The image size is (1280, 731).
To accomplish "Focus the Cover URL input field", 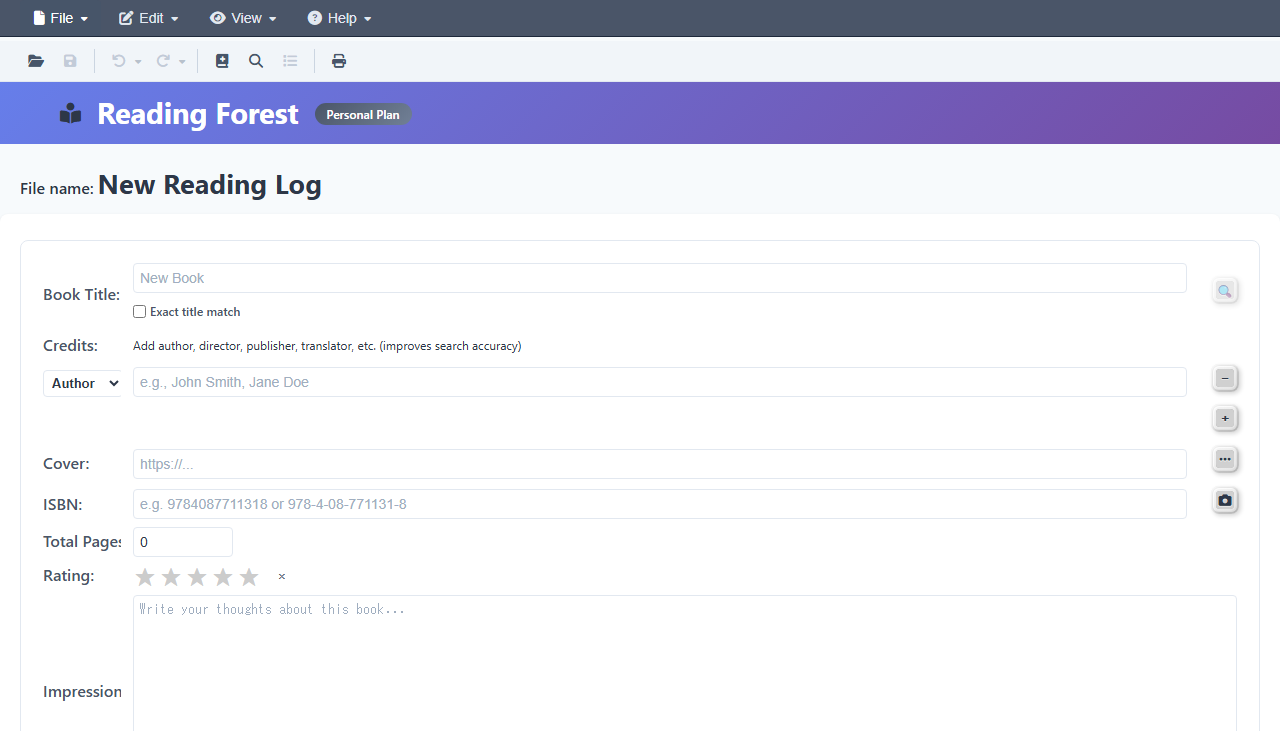I will pos(660,464).
